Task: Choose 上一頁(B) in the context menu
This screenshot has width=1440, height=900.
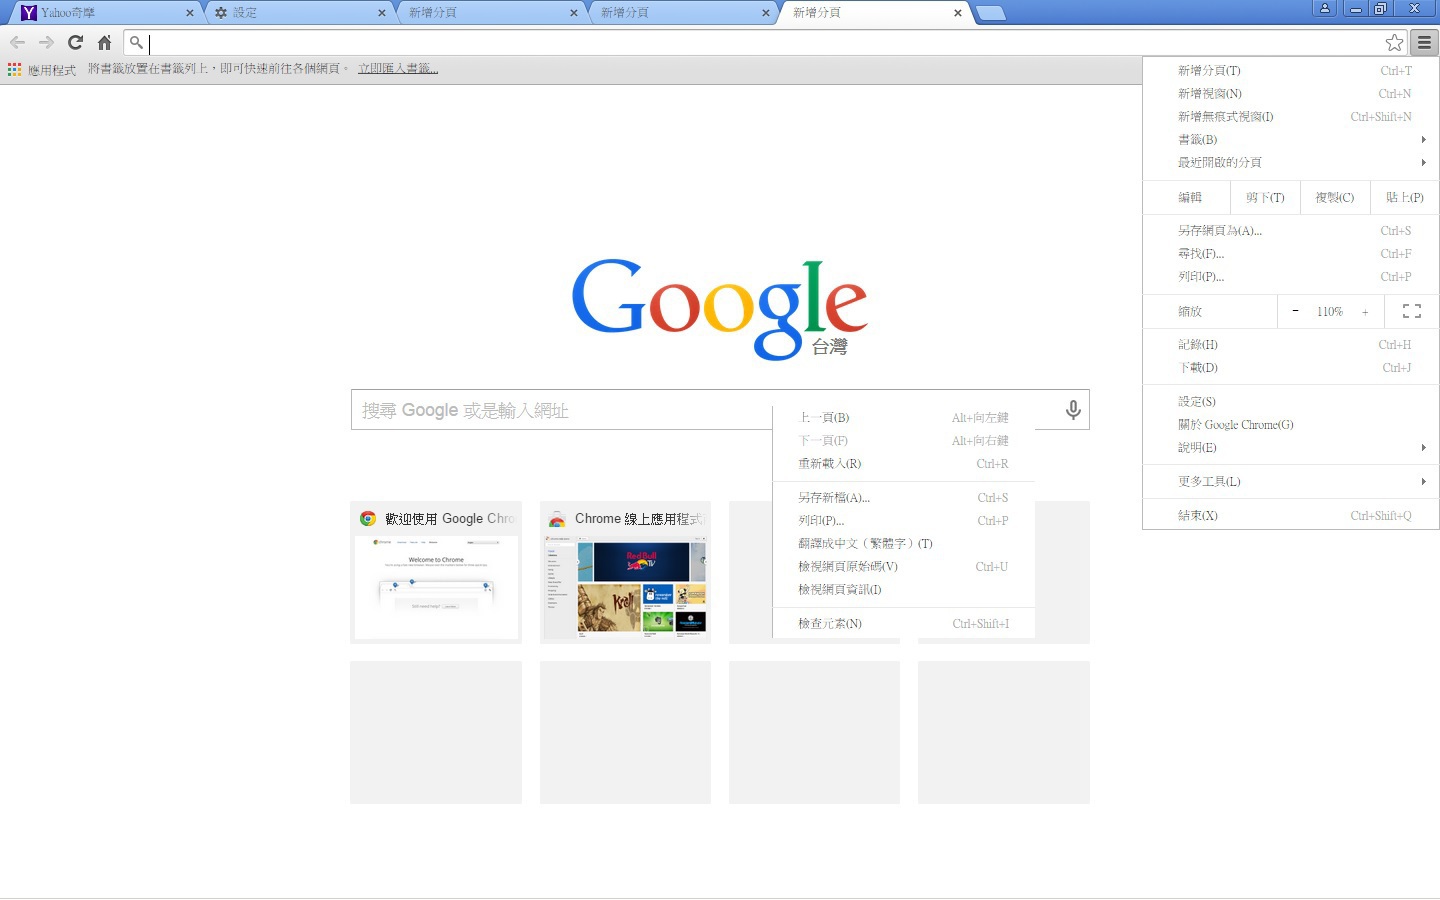Action: (x=904, y=417)
